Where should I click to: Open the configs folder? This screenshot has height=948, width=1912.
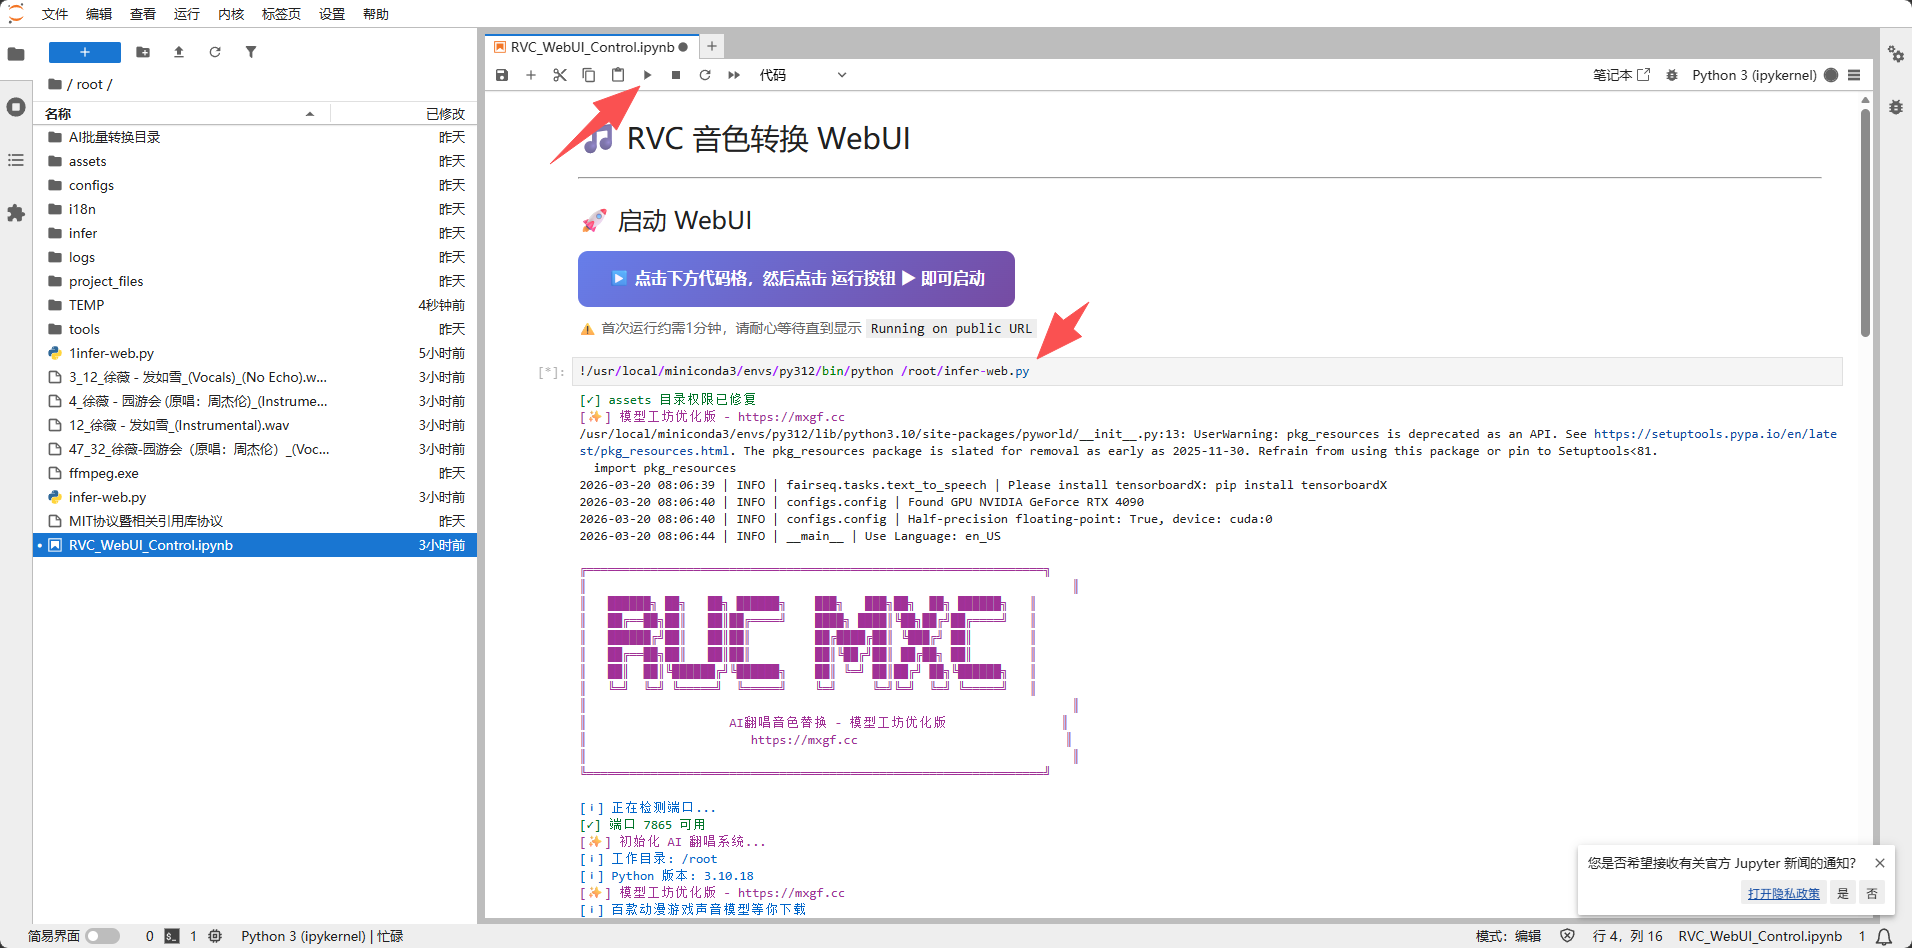[x=91, y=185]
